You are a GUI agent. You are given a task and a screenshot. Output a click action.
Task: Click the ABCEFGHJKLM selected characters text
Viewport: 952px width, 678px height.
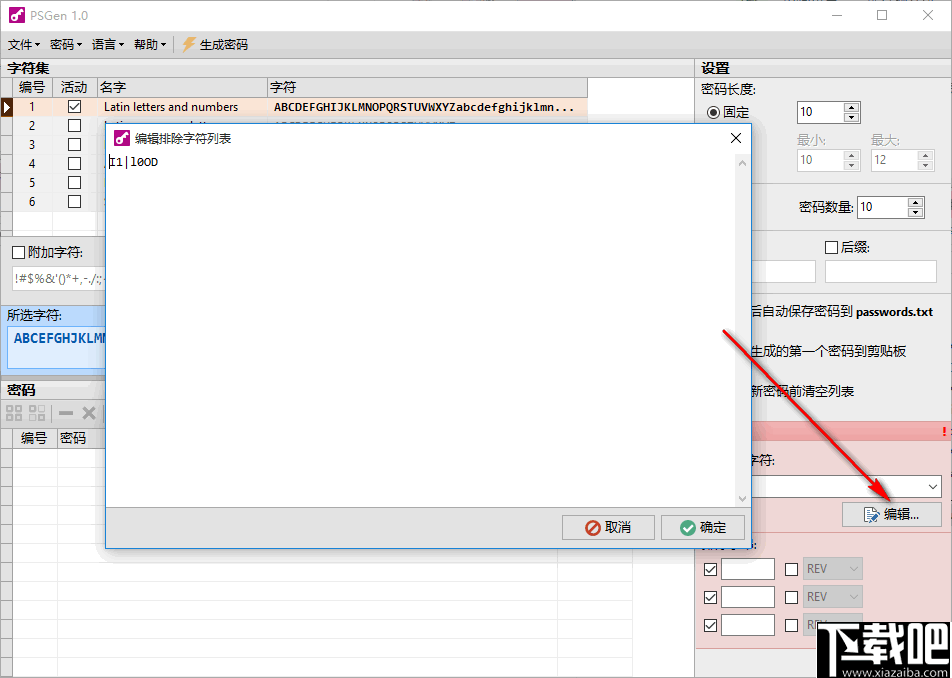click(x=60, y=338)
